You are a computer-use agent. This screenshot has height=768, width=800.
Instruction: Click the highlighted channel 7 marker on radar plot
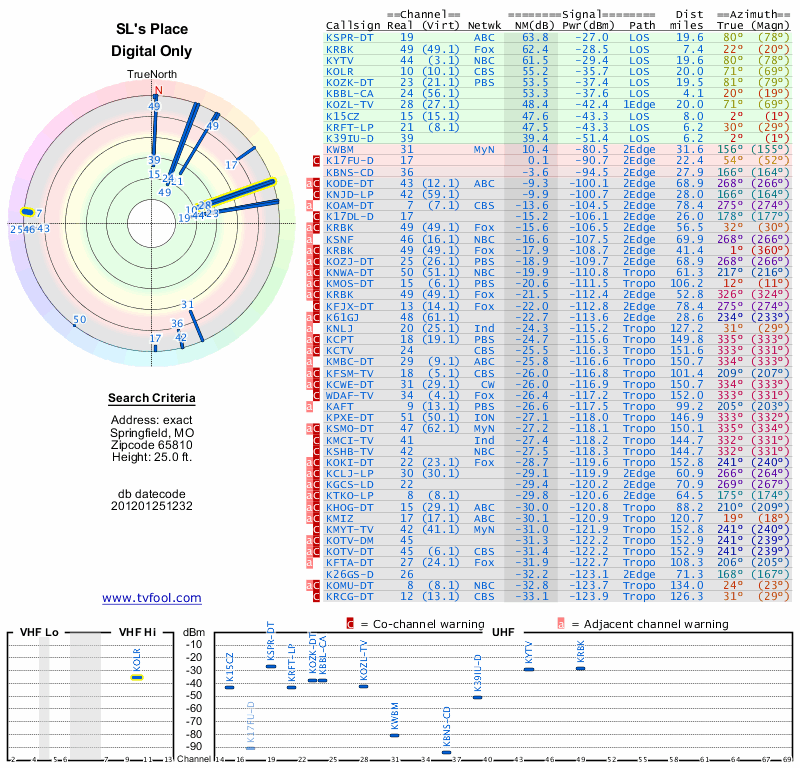tap(27, 212)
